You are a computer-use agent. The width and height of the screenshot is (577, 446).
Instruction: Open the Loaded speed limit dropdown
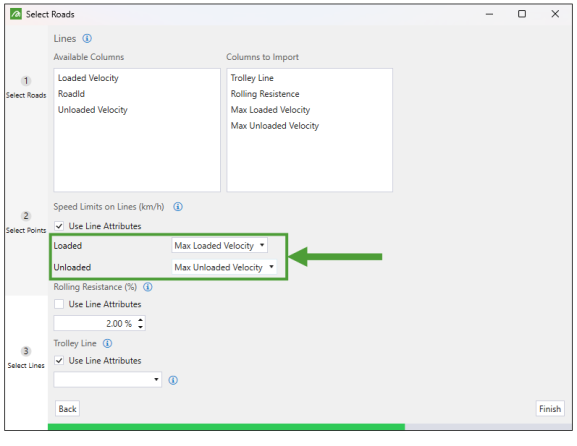click(x=219, y=245)
